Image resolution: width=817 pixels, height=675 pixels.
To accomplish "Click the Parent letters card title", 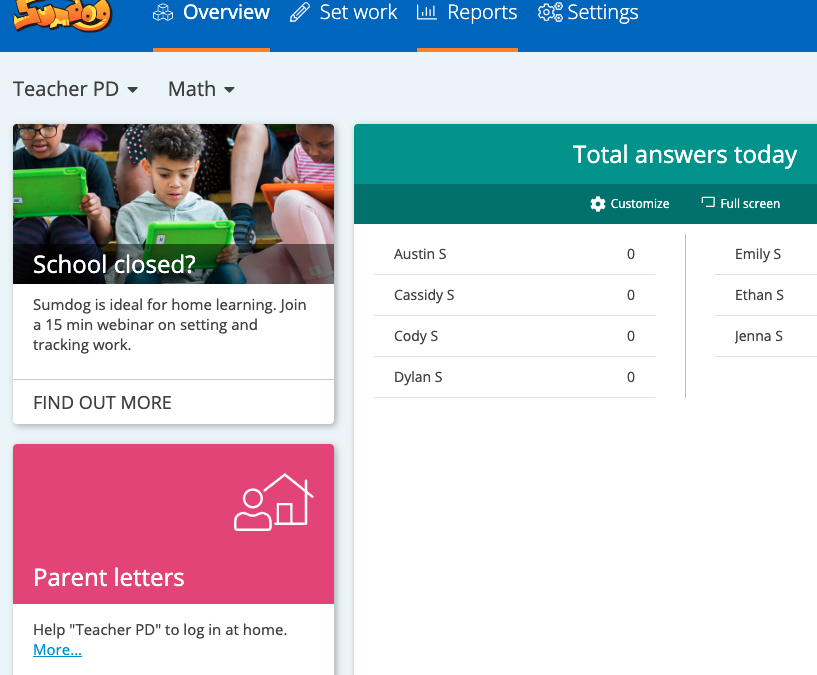I will (x=109, y=578).
